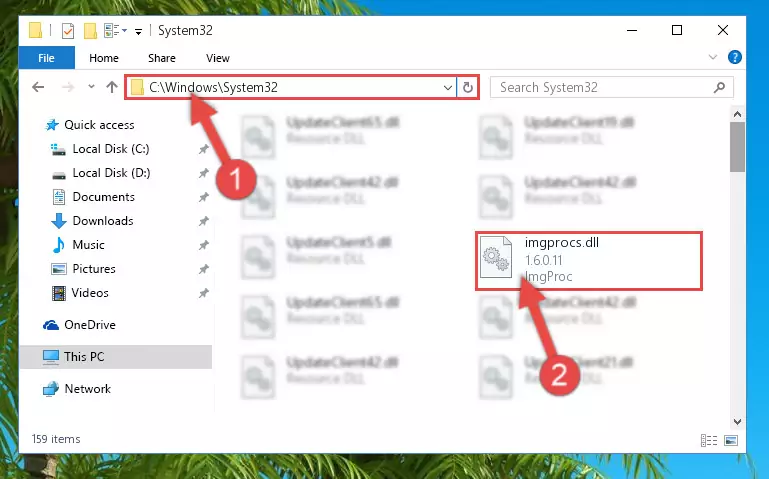
Task: Open the File ribbon tab
Action: 47,58
